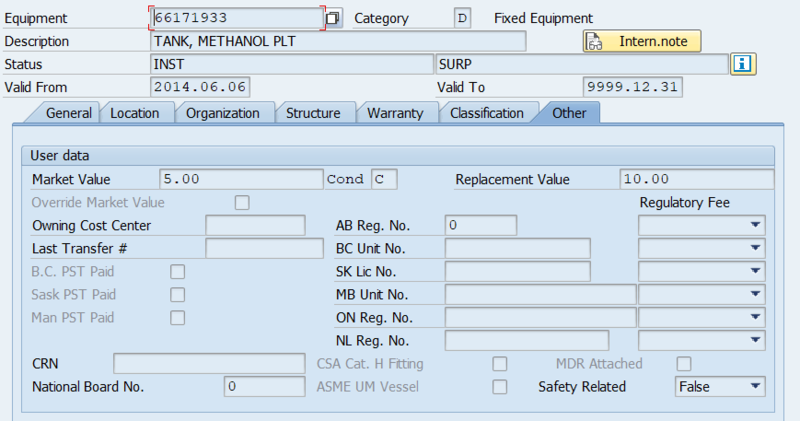Viewport: 800px width, 421px height.
Task: Switch to the Classification tab
Action: 487,113
